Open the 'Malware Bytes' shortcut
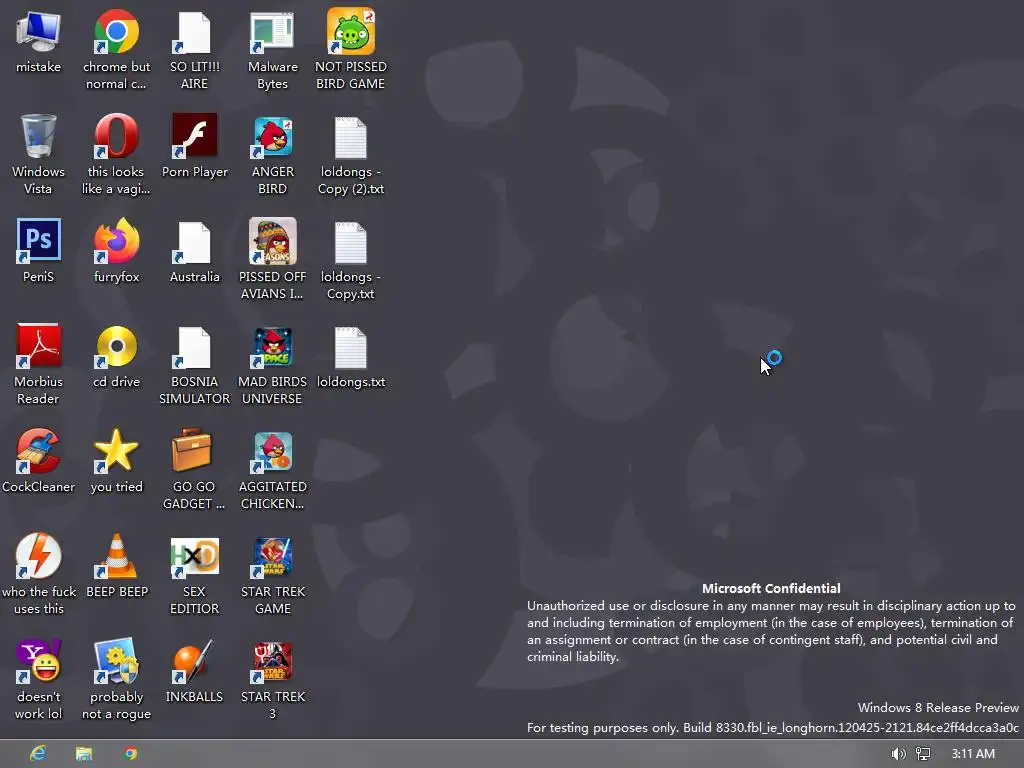This screenshot has height=768, width=1024. click(272, 31)
